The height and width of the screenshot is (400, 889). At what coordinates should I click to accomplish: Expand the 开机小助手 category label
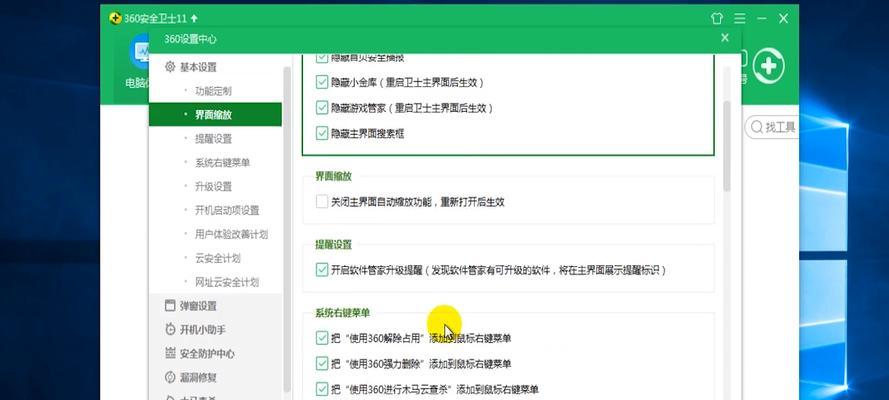coord(203,330)
